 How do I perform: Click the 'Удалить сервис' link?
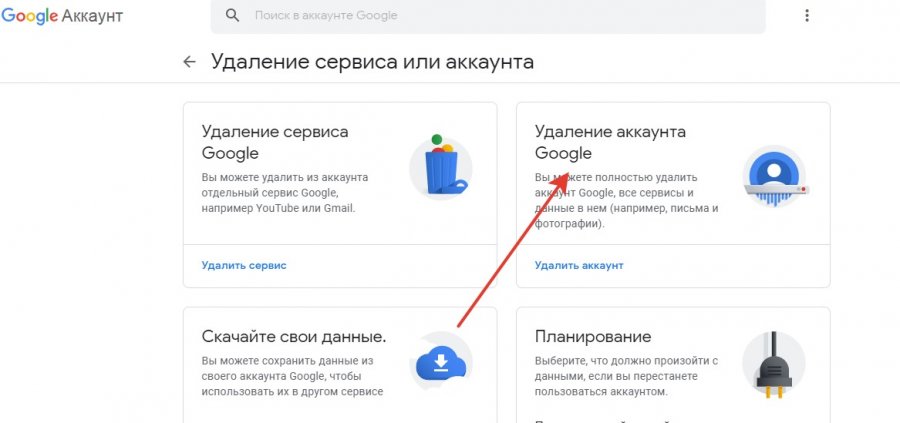244,266
